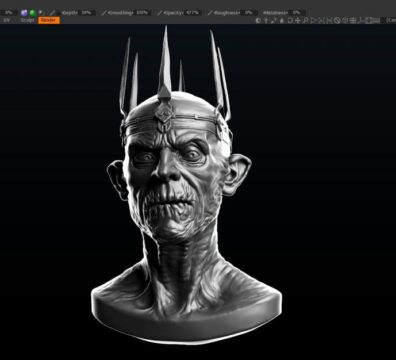Click the rotate camera square icon
396x360 pixels.
coord(290,20)
